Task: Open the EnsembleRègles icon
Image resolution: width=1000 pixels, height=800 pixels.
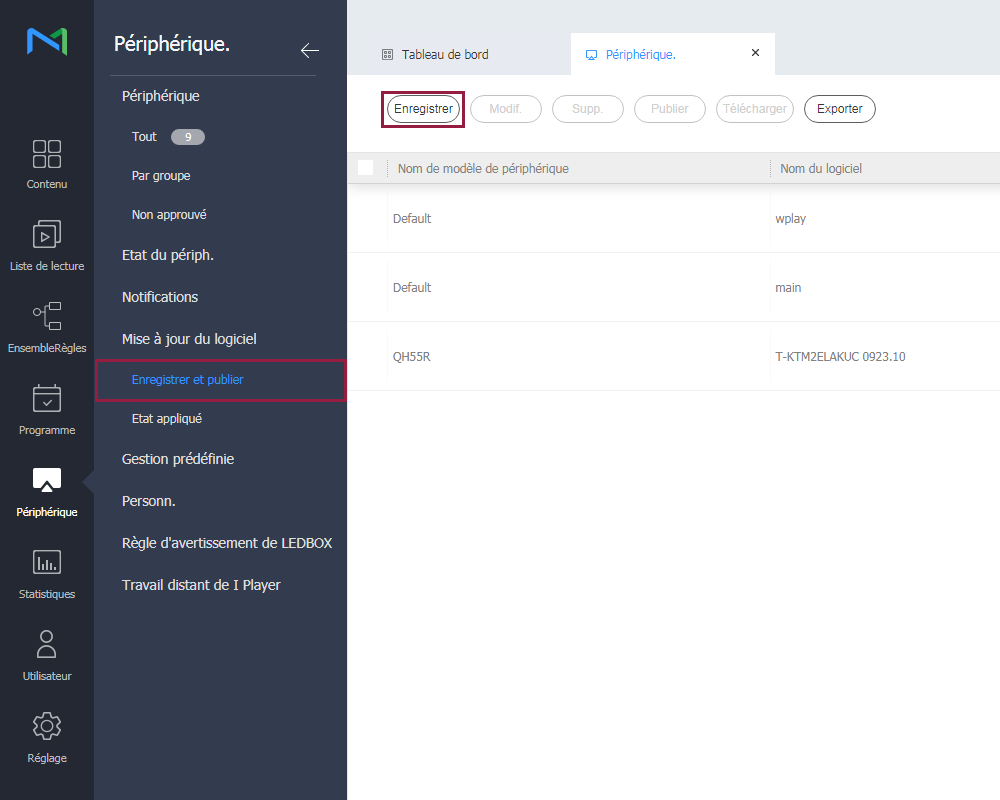Action: (x=47, y=316)
